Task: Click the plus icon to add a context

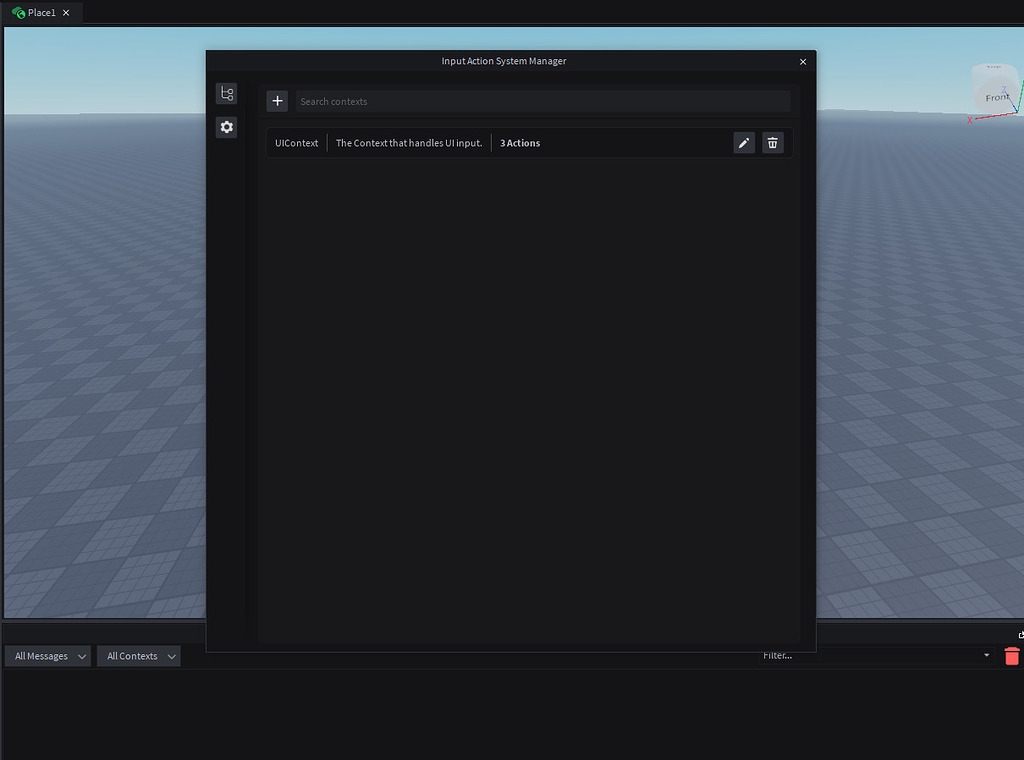Action: tap(277, 100)
